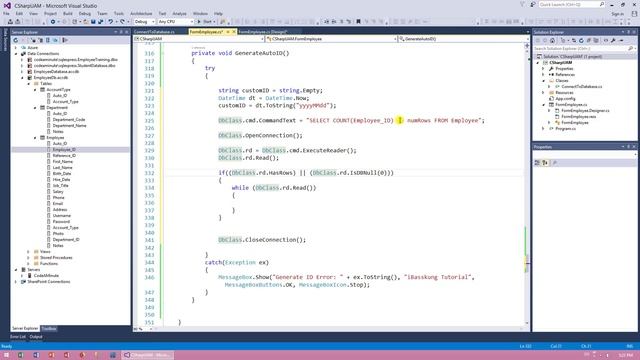Open the GenerateAutoID member dropdown

[x=462, y=39]
